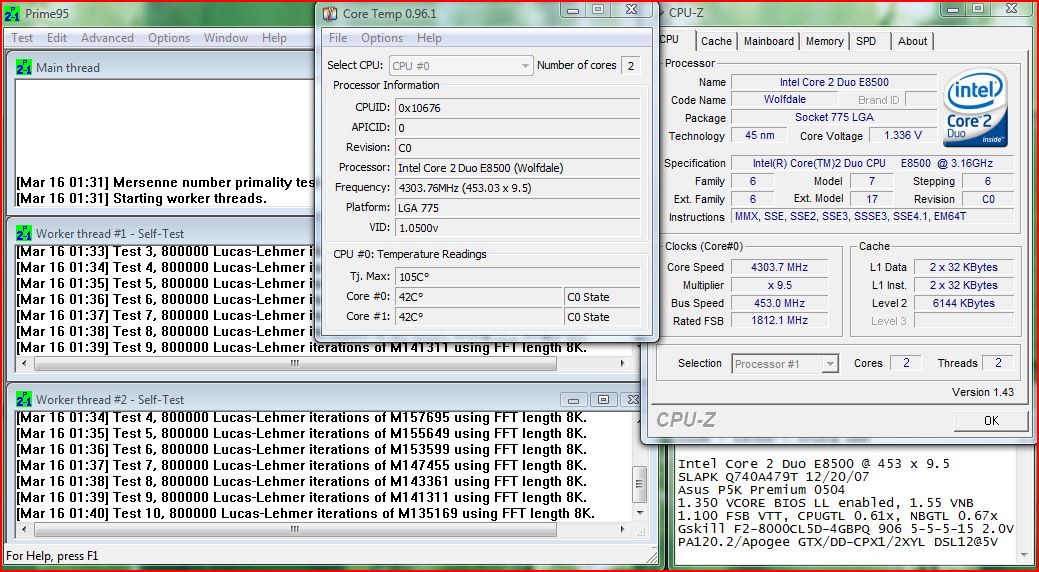Click the Core Speed value 4303.7 MHz

point(779,267)
